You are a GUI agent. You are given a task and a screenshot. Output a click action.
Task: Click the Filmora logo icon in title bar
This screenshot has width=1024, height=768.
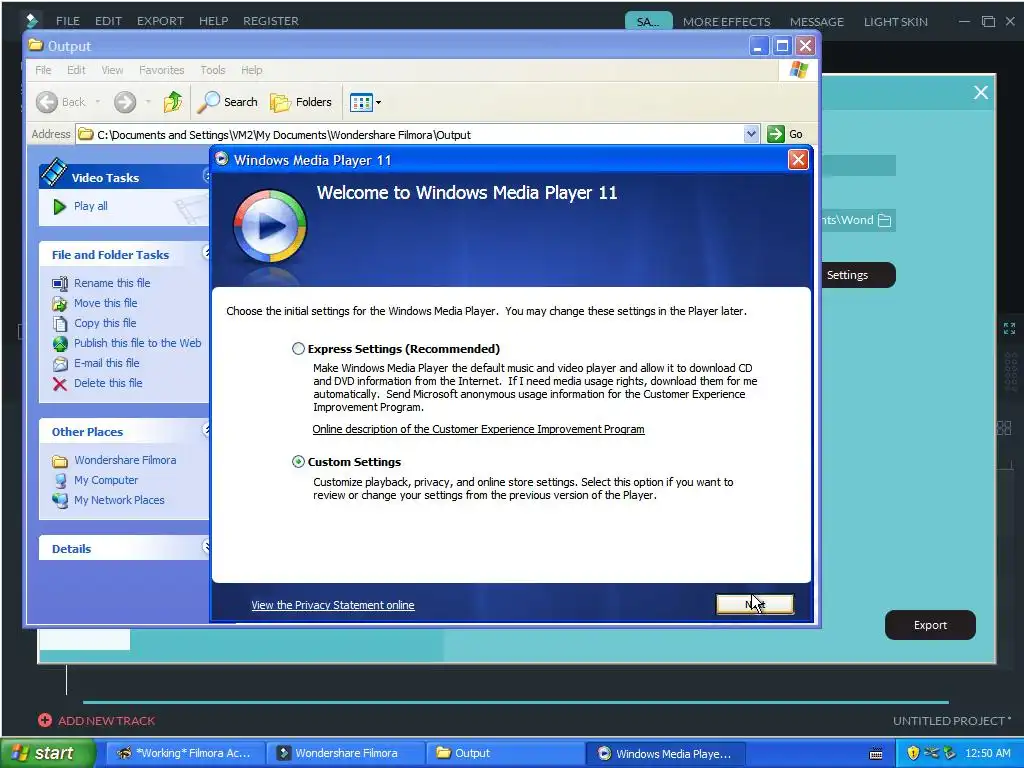(x=31, y=21)
